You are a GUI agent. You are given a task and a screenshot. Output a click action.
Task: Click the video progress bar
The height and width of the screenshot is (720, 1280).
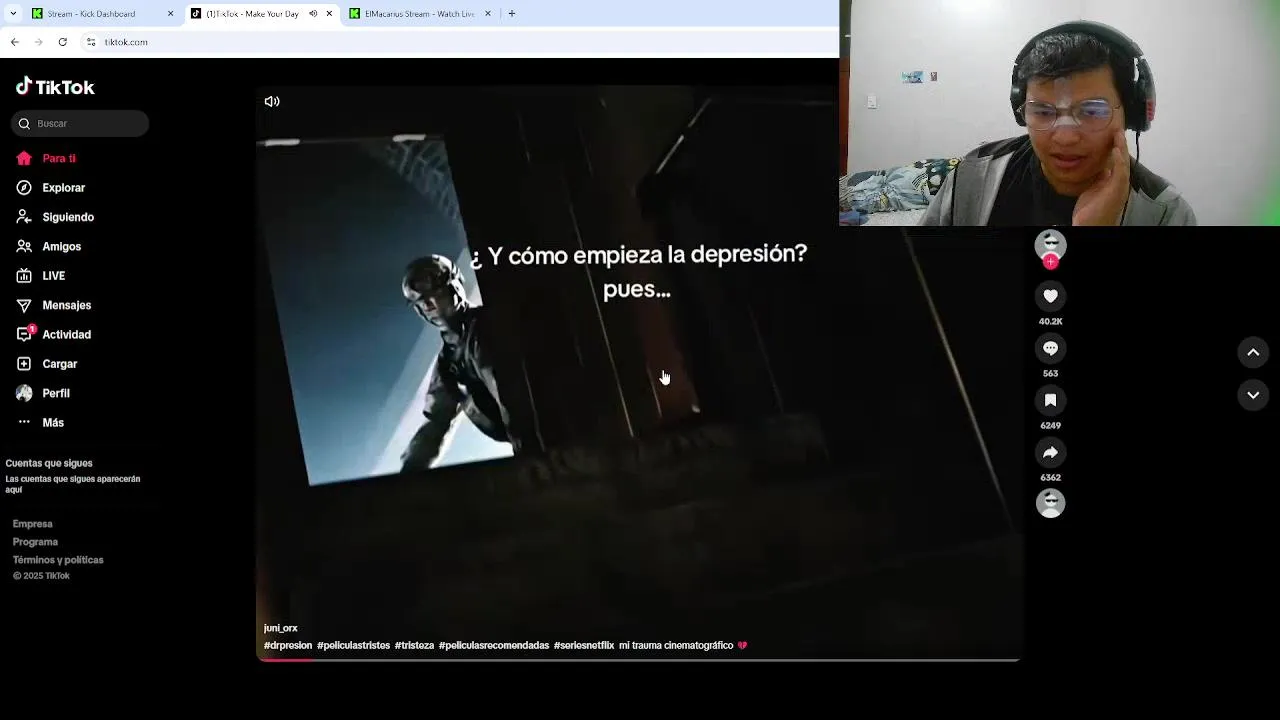639,660
